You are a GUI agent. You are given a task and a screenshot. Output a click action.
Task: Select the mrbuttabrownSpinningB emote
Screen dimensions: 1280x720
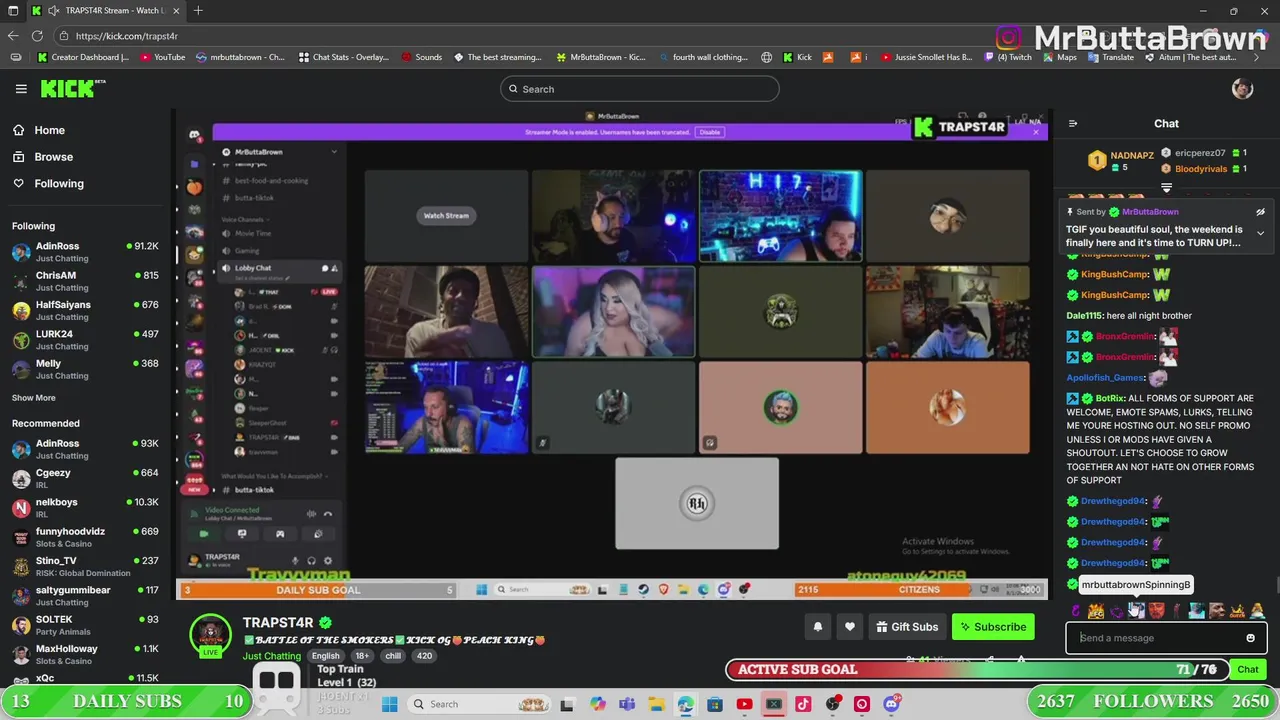click(x=1136, y=610)
